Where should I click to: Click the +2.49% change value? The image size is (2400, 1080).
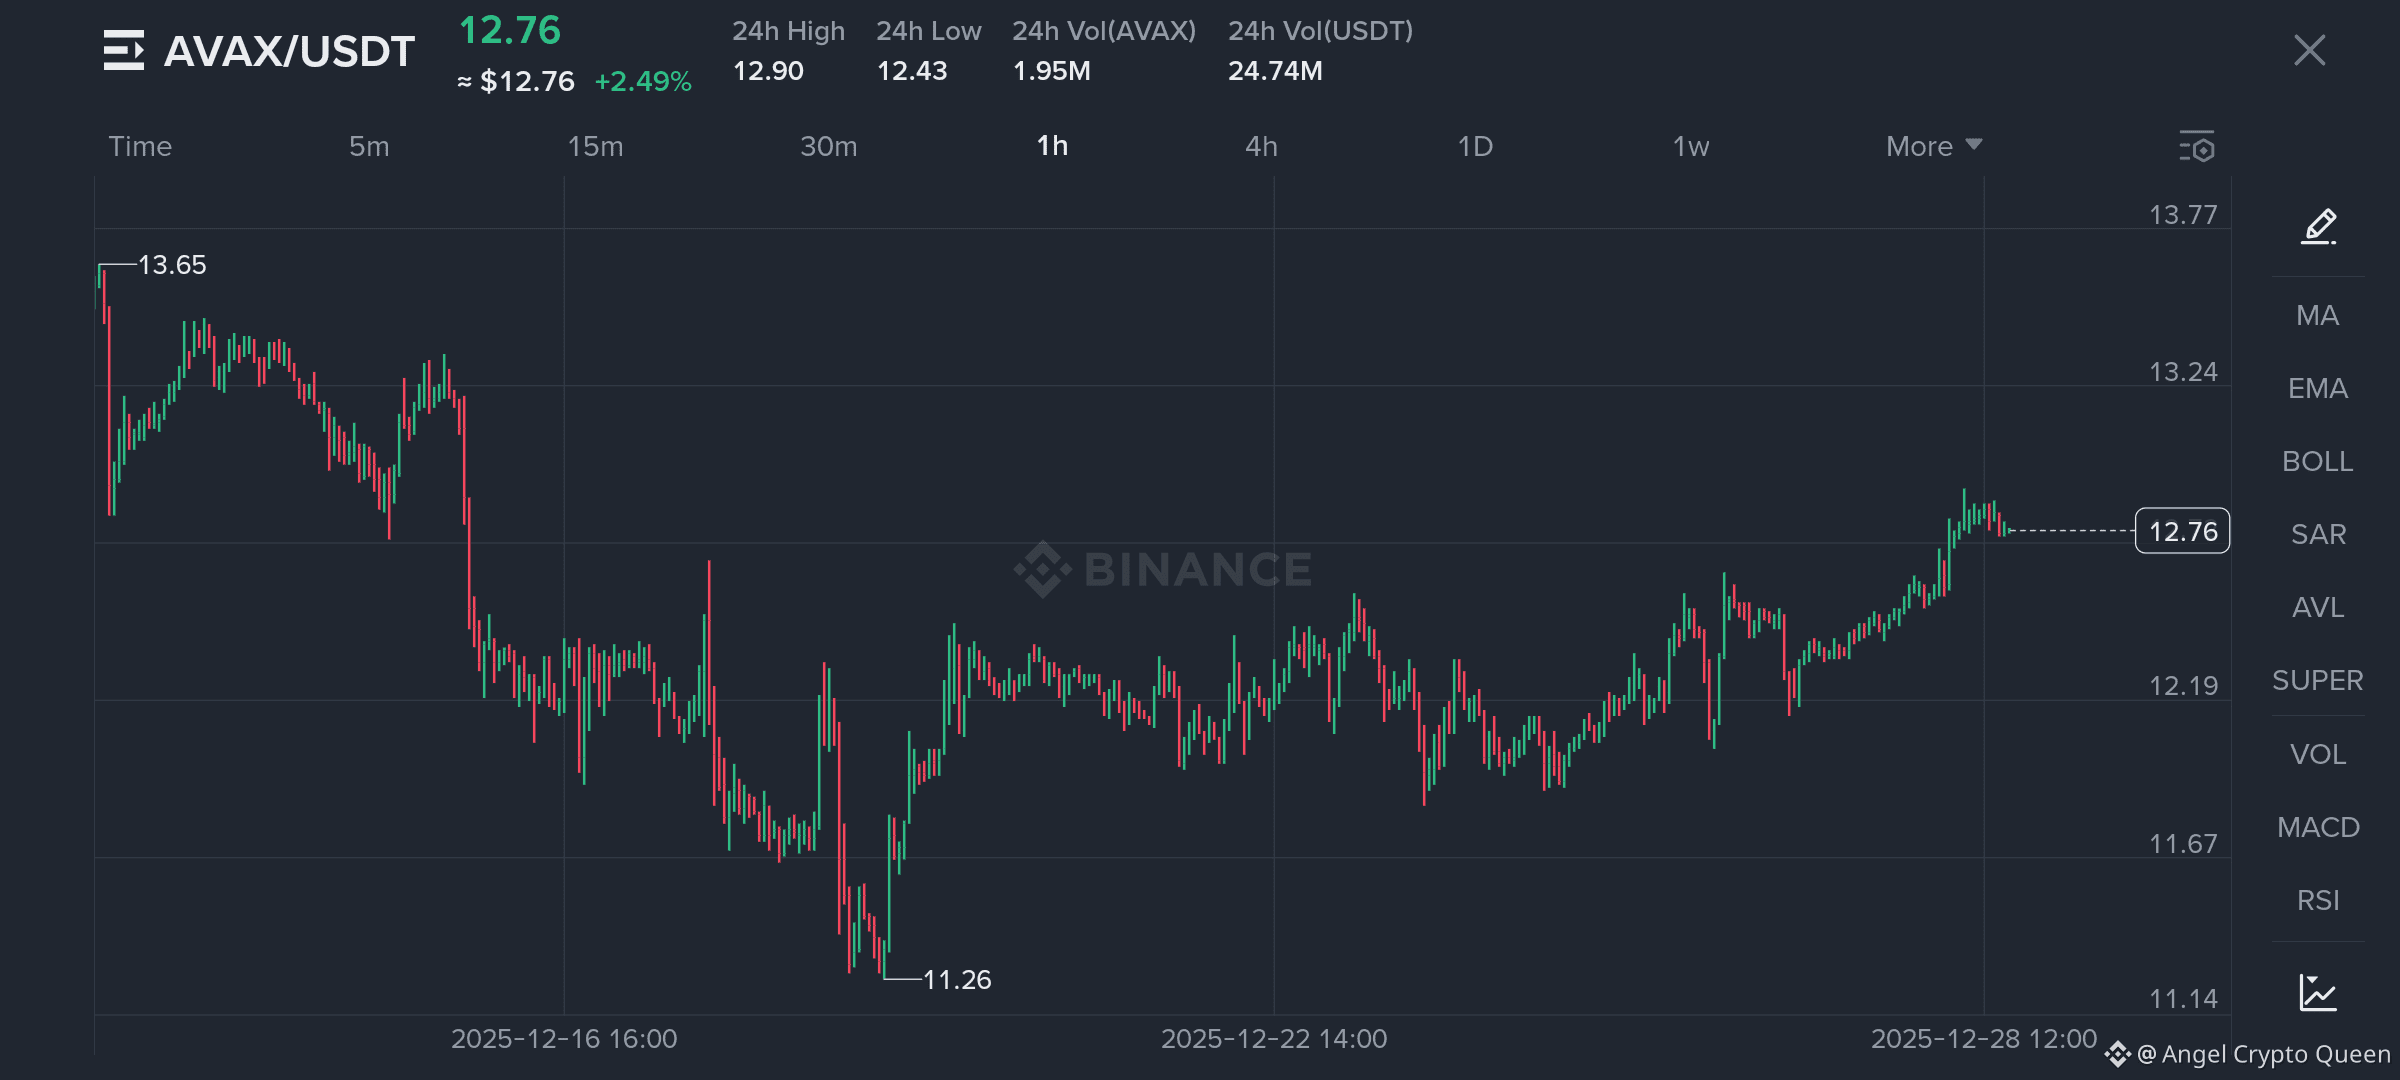pos(643,81)
